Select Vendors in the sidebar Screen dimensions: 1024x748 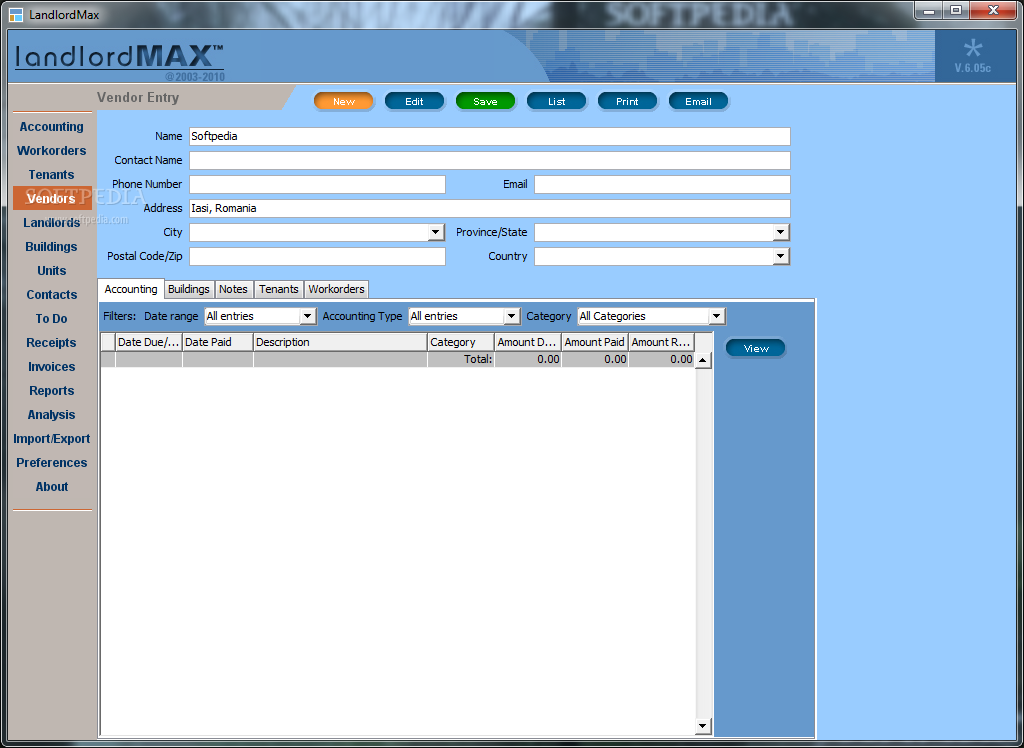[x=52, y=199]
